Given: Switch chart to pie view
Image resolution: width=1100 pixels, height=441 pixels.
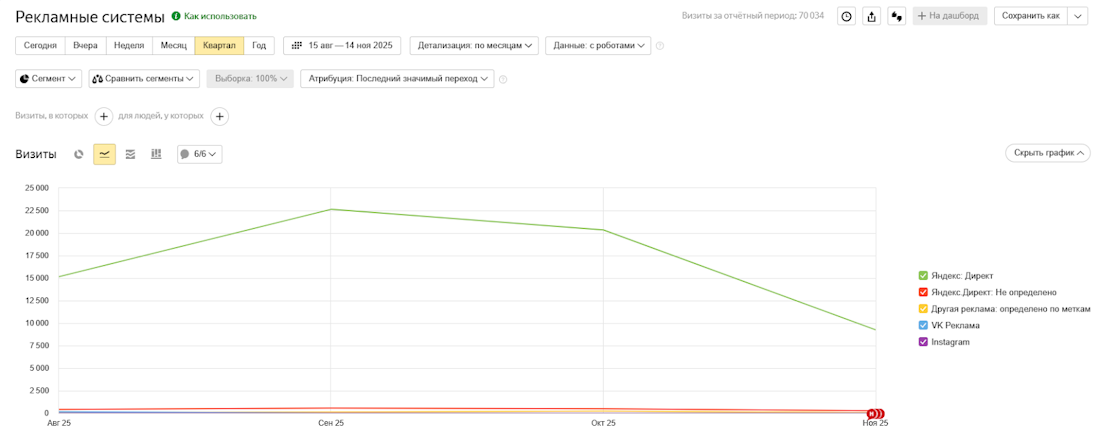Looking at the screenshot, I should click(x=79, y=154).
